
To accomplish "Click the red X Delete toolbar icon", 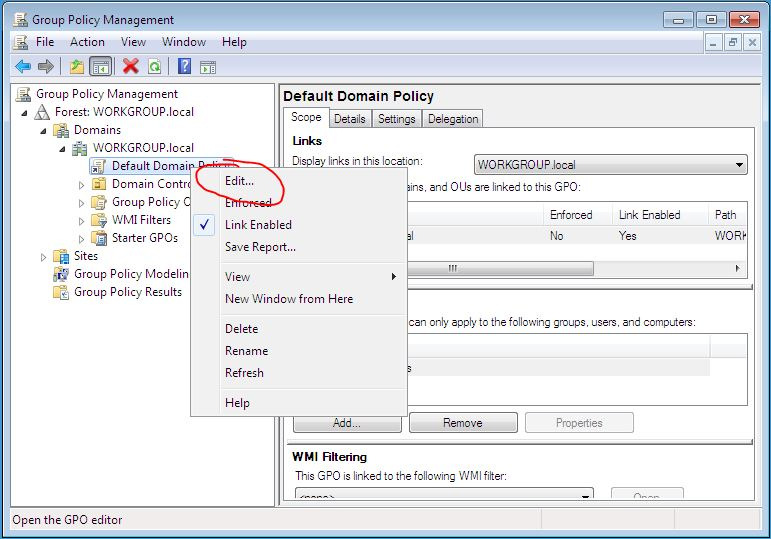I will click(x=130, y=67).
